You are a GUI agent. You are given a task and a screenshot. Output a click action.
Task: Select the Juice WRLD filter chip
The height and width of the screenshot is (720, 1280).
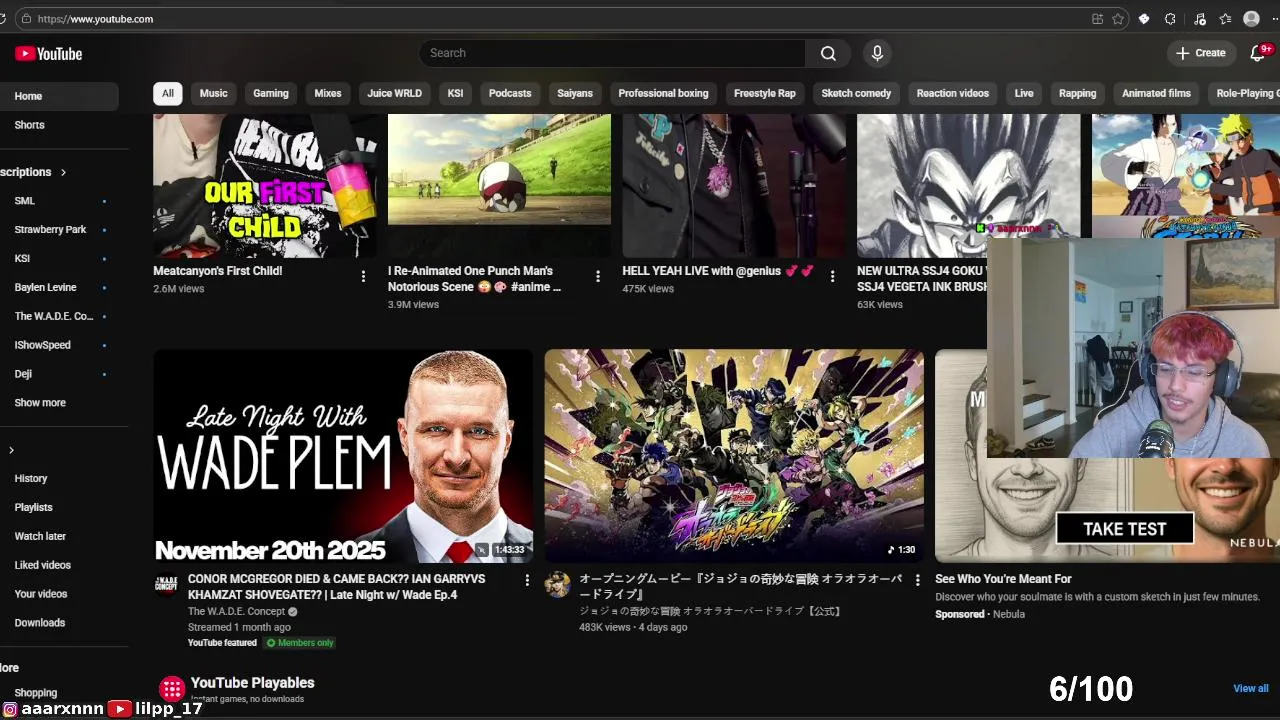pyautogui.click(x=394, y=93)
